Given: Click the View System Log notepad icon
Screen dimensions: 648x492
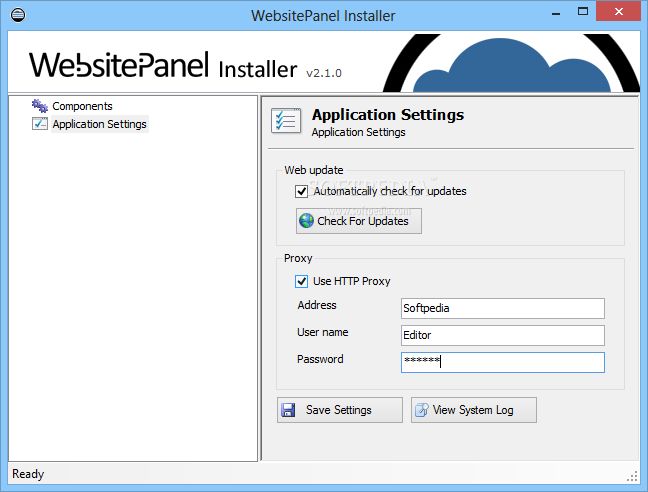Looking at the screenshot, I should 421,410.
